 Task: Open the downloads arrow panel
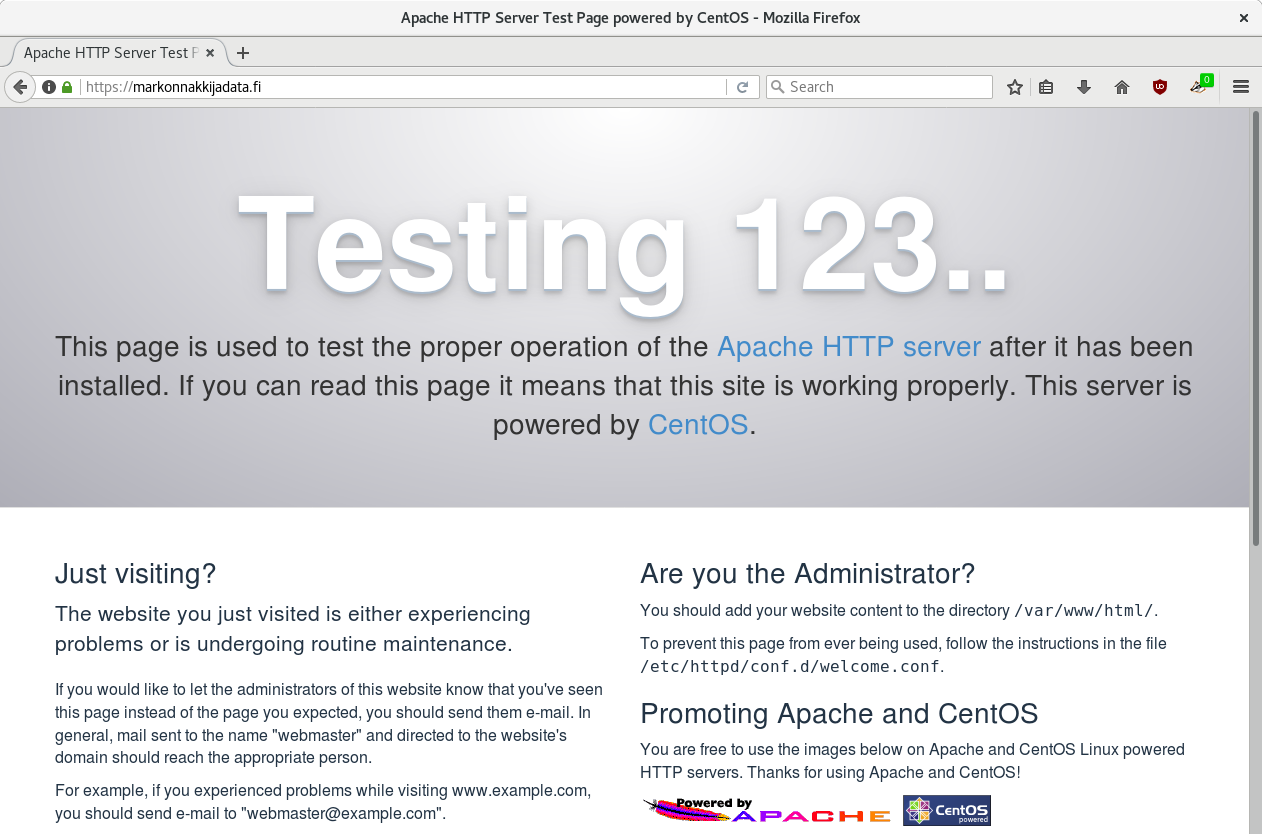1084,87
